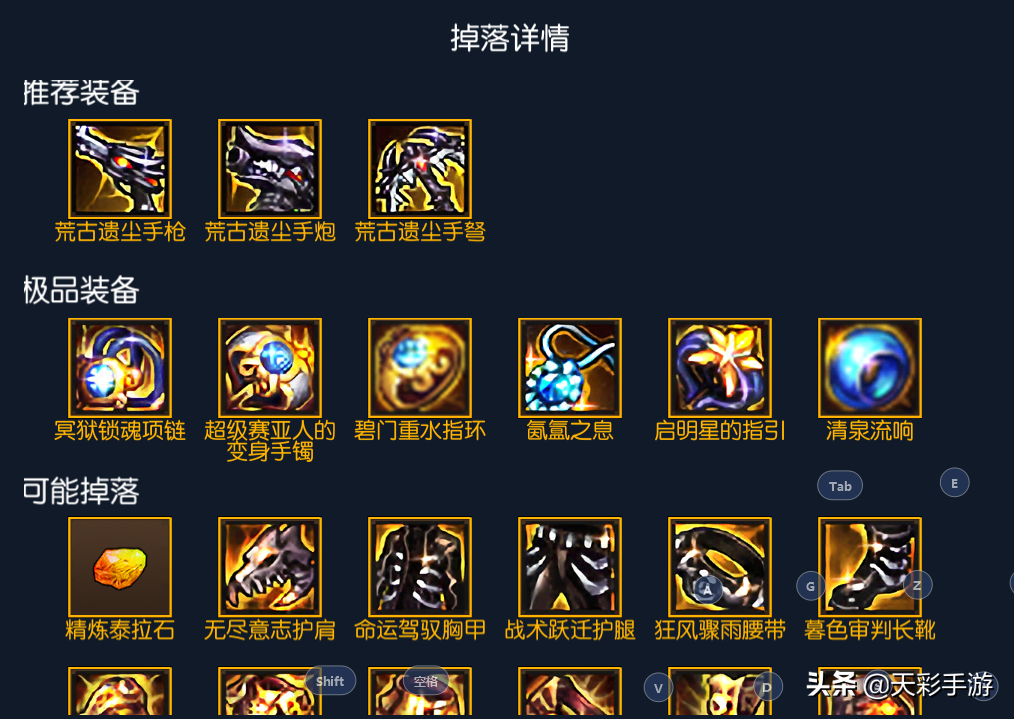Open the 启明星的指引 item icon
This screenshot has width=1014, height=719.
(720, 368)
